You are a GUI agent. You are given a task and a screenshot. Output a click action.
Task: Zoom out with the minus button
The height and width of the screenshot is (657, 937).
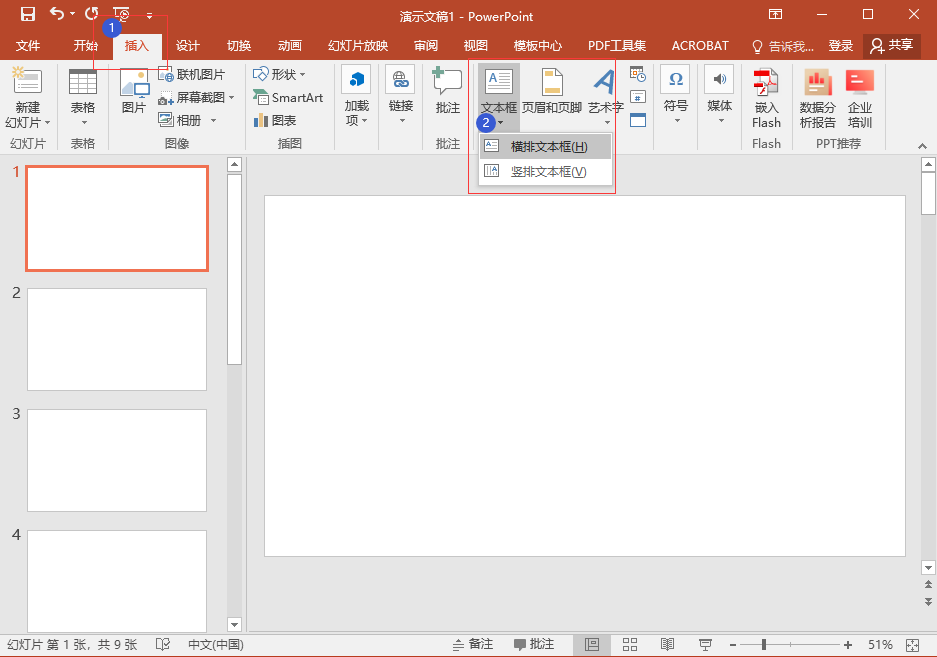click(733, 644)
